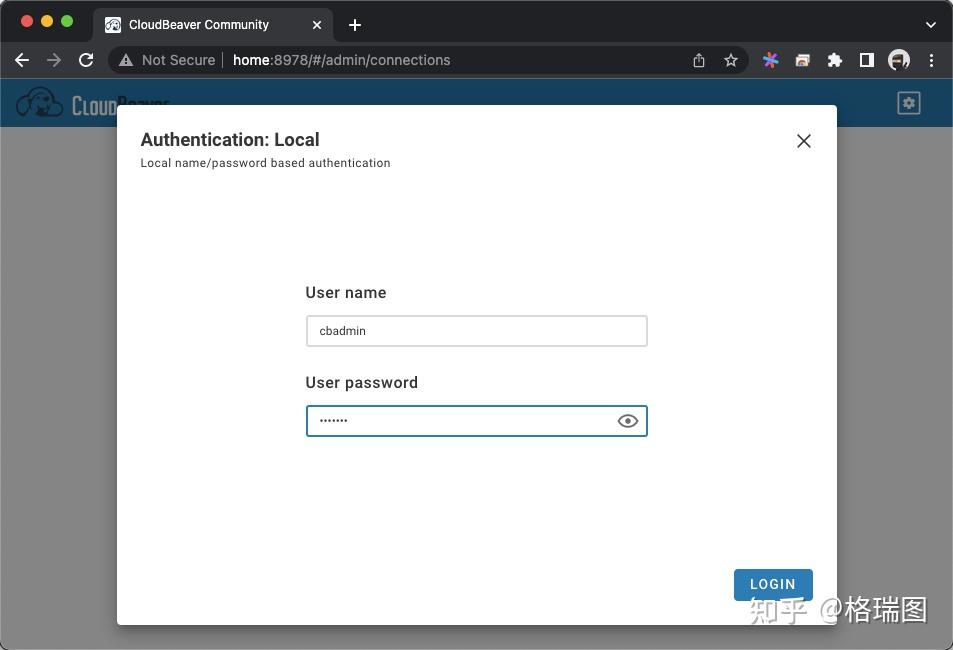Click the Not Secure warning indicator
953x650 pixels.
(x=167, y=60)
